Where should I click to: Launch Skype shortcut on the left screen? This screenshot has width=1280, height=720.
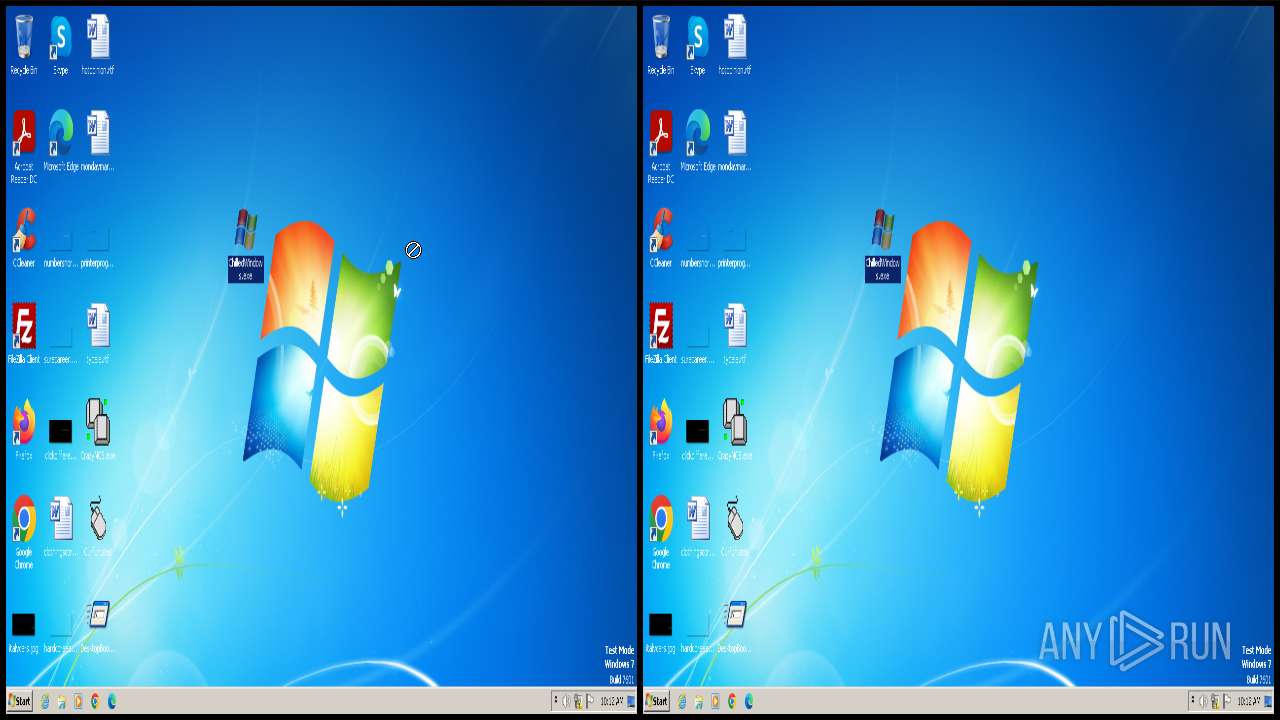[x=61, y=45]
